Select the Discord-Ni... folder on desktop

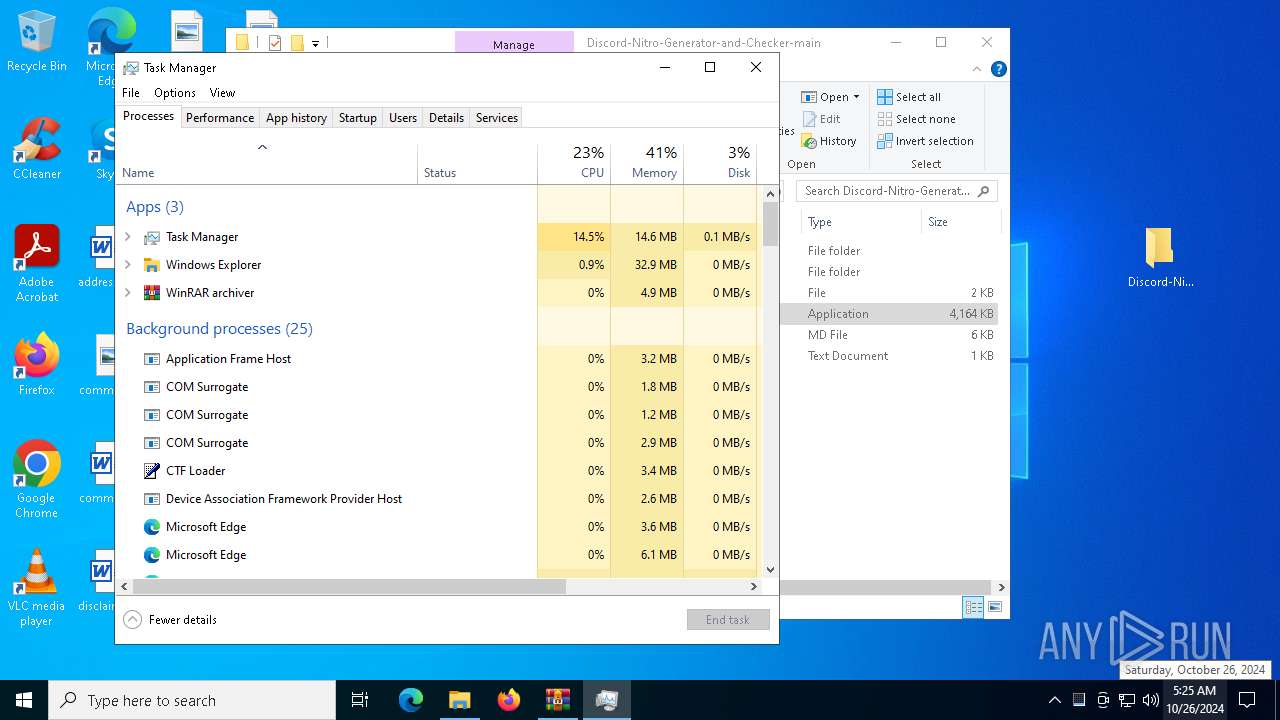pos(1160,257)
